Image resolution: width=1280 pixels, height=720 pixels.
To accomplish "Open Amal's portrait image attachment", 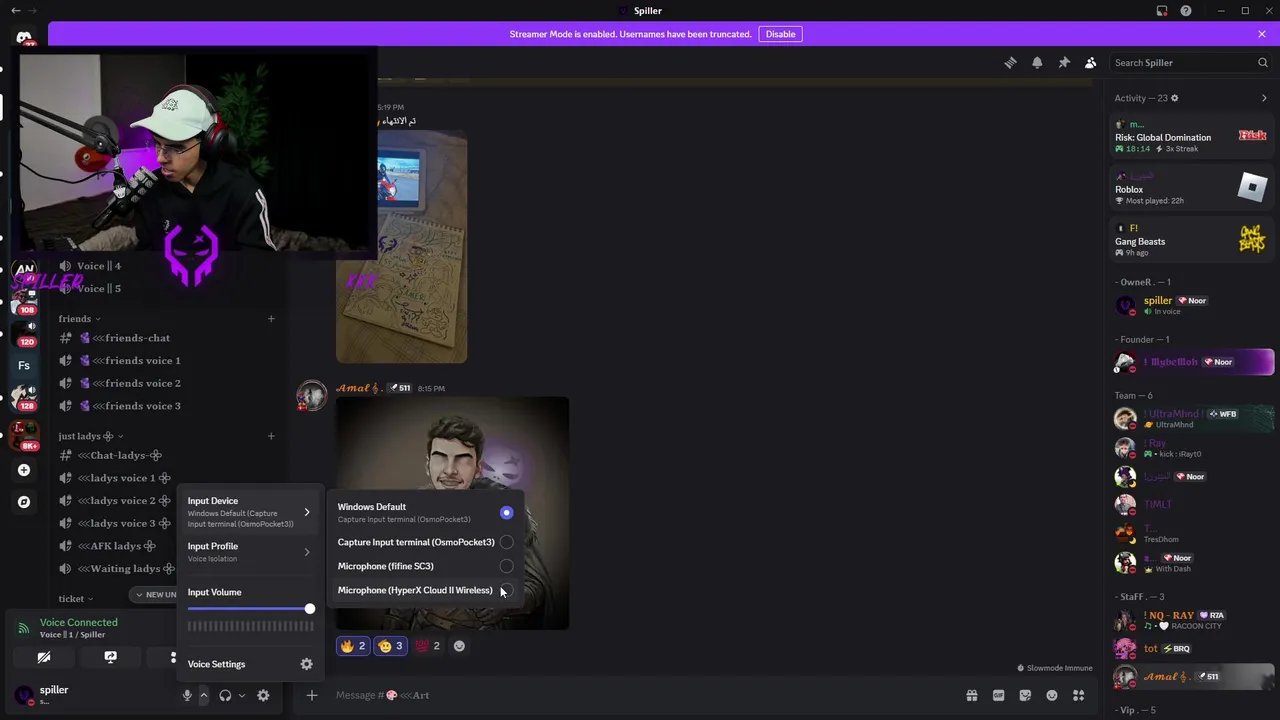I will tap(453, 512).
